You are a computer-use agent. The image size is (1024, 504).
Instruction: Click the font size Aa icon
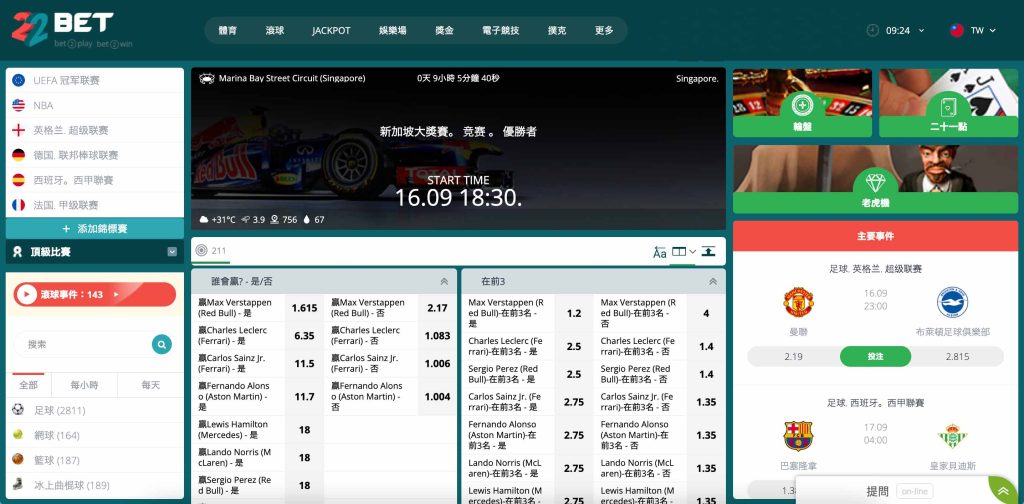(660, 252)
